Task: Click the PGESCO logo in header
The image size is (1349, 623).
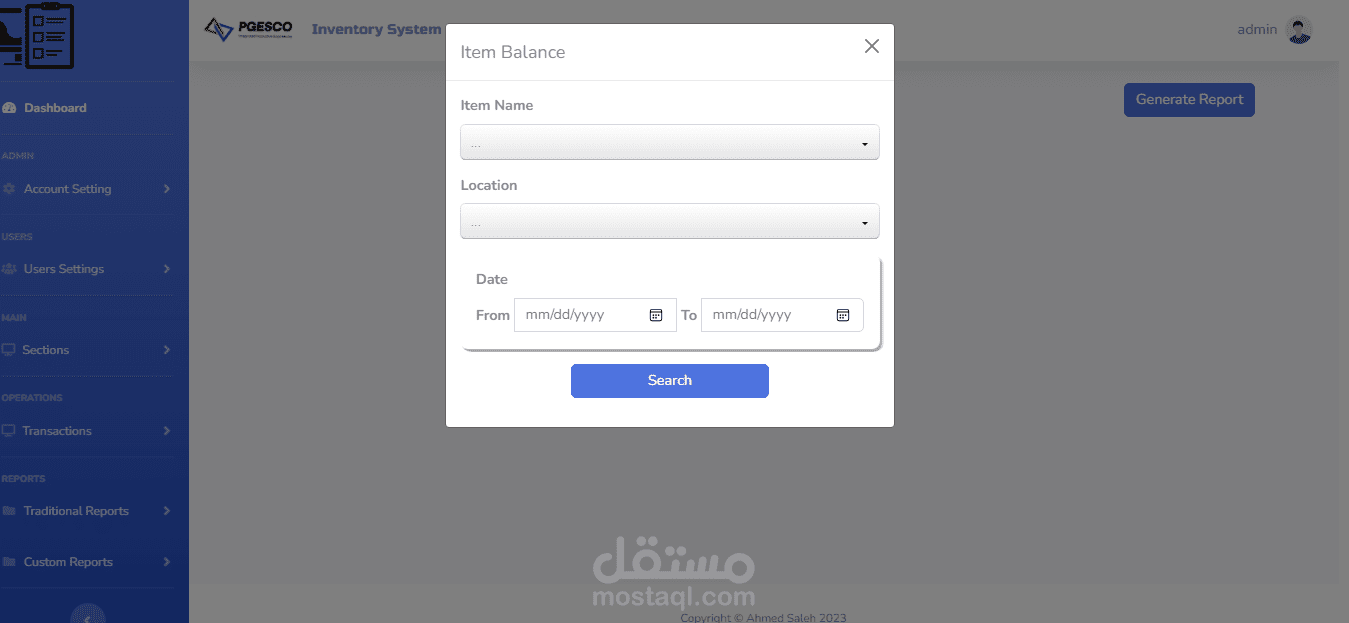Action: [248, 29]
